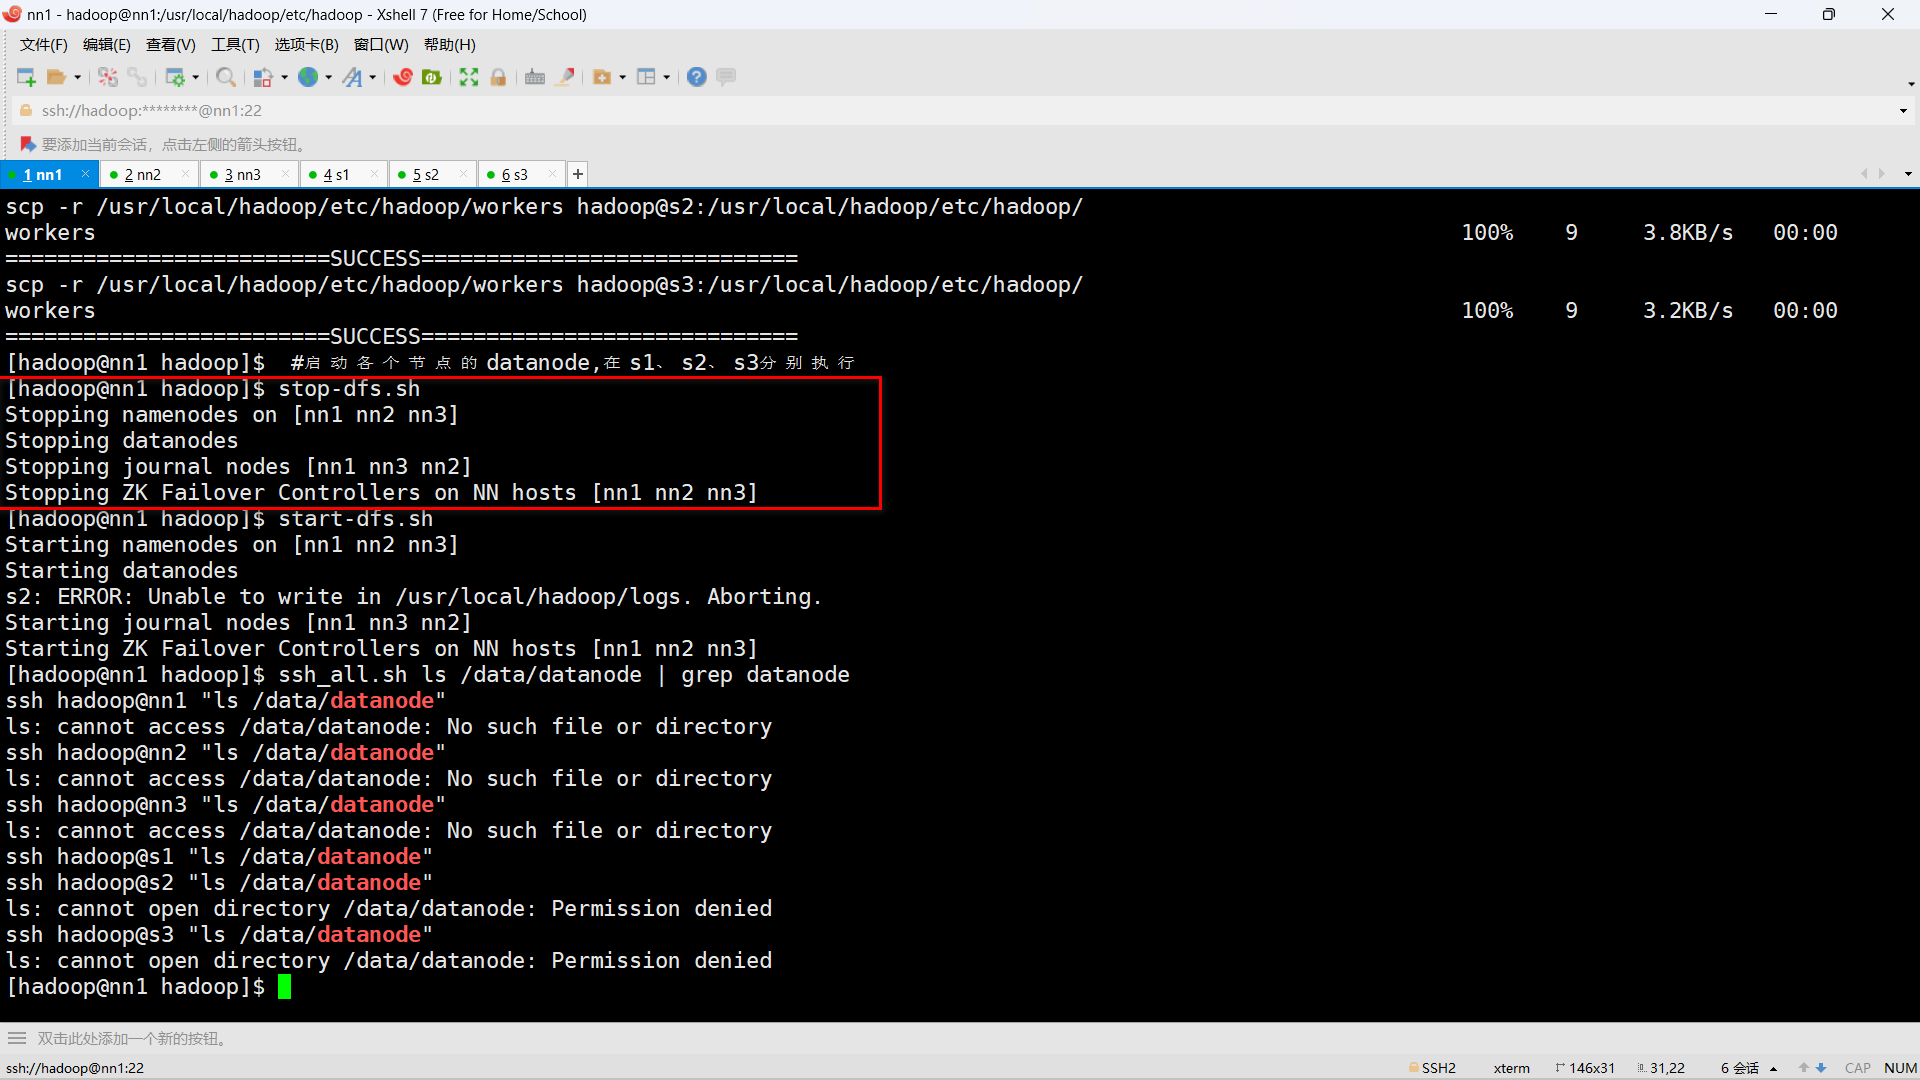Screen dimensions: 1920x1080
Task: Open the blue Help question icon
Action: point(697,77)
